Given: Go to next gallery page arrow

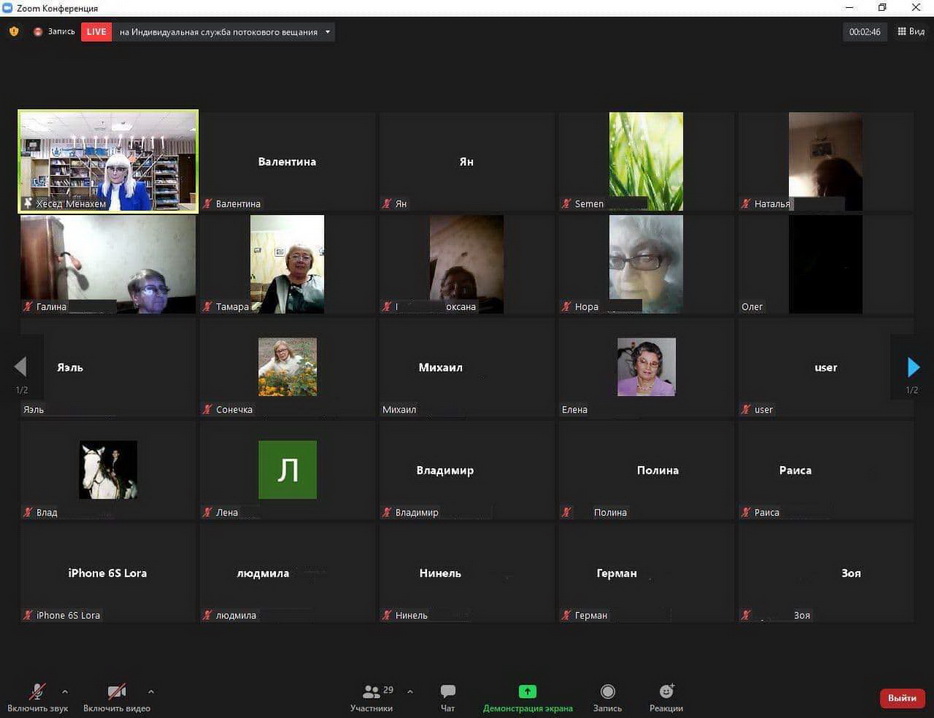Looking at the screenshot, I should 912,367.
